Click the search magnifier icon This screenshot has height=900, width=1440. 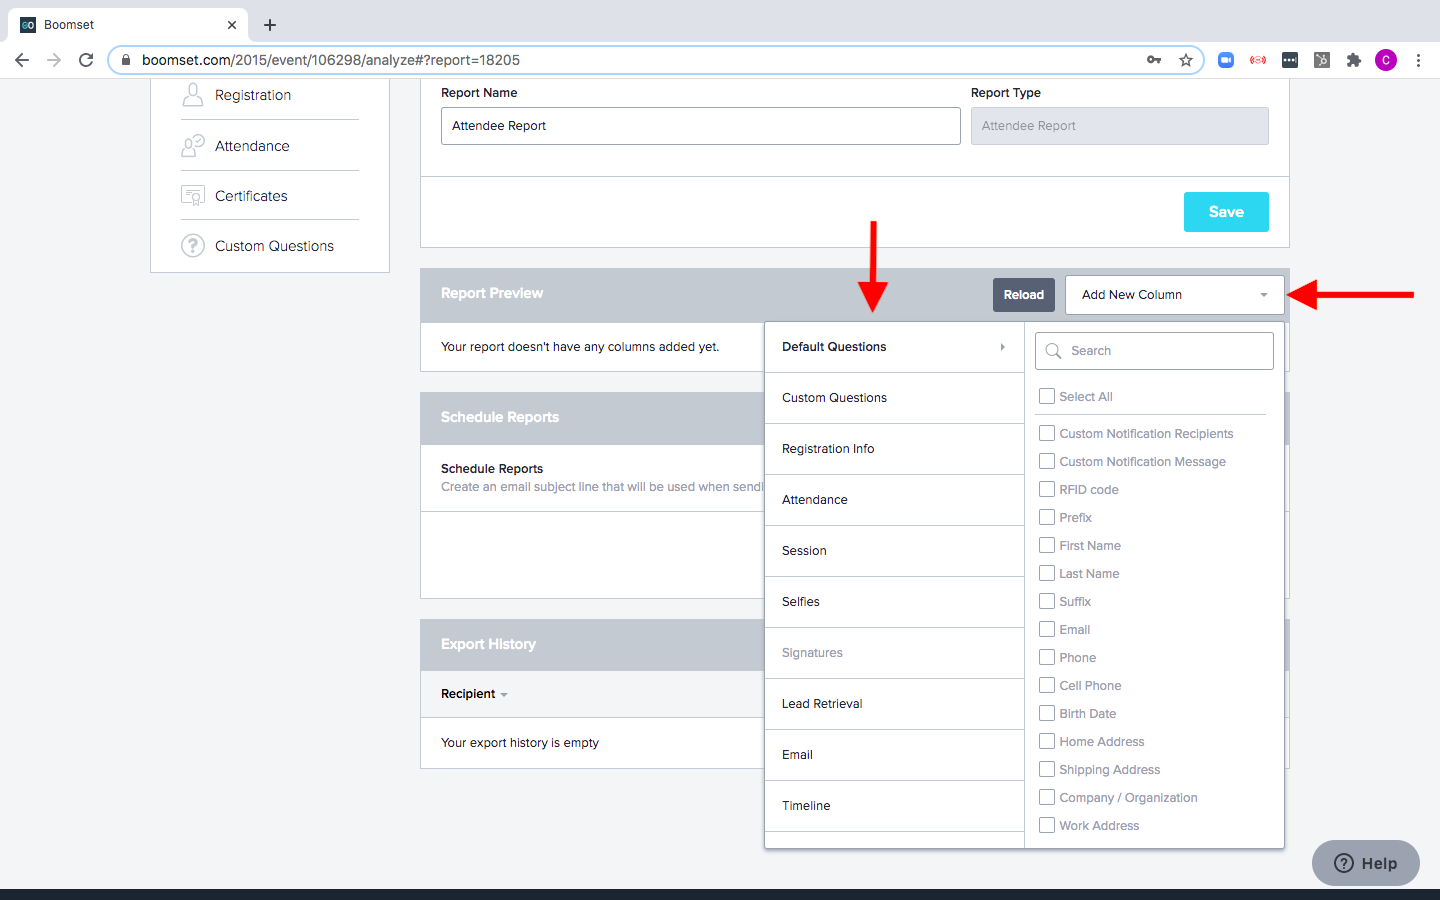[x=1053, y=351]
